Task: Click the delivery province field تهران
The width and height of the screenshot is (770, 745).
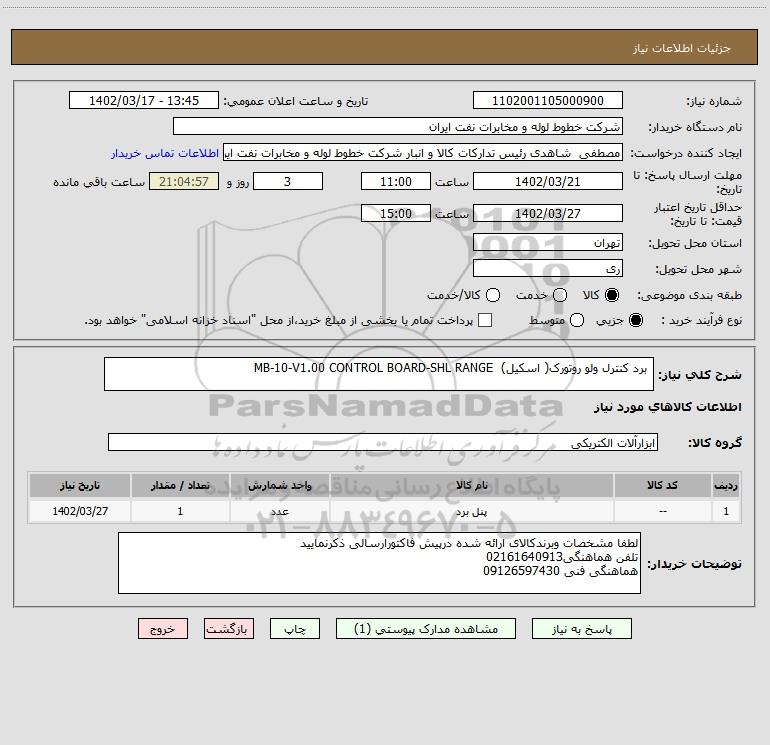Action: (x=548, y=242)
